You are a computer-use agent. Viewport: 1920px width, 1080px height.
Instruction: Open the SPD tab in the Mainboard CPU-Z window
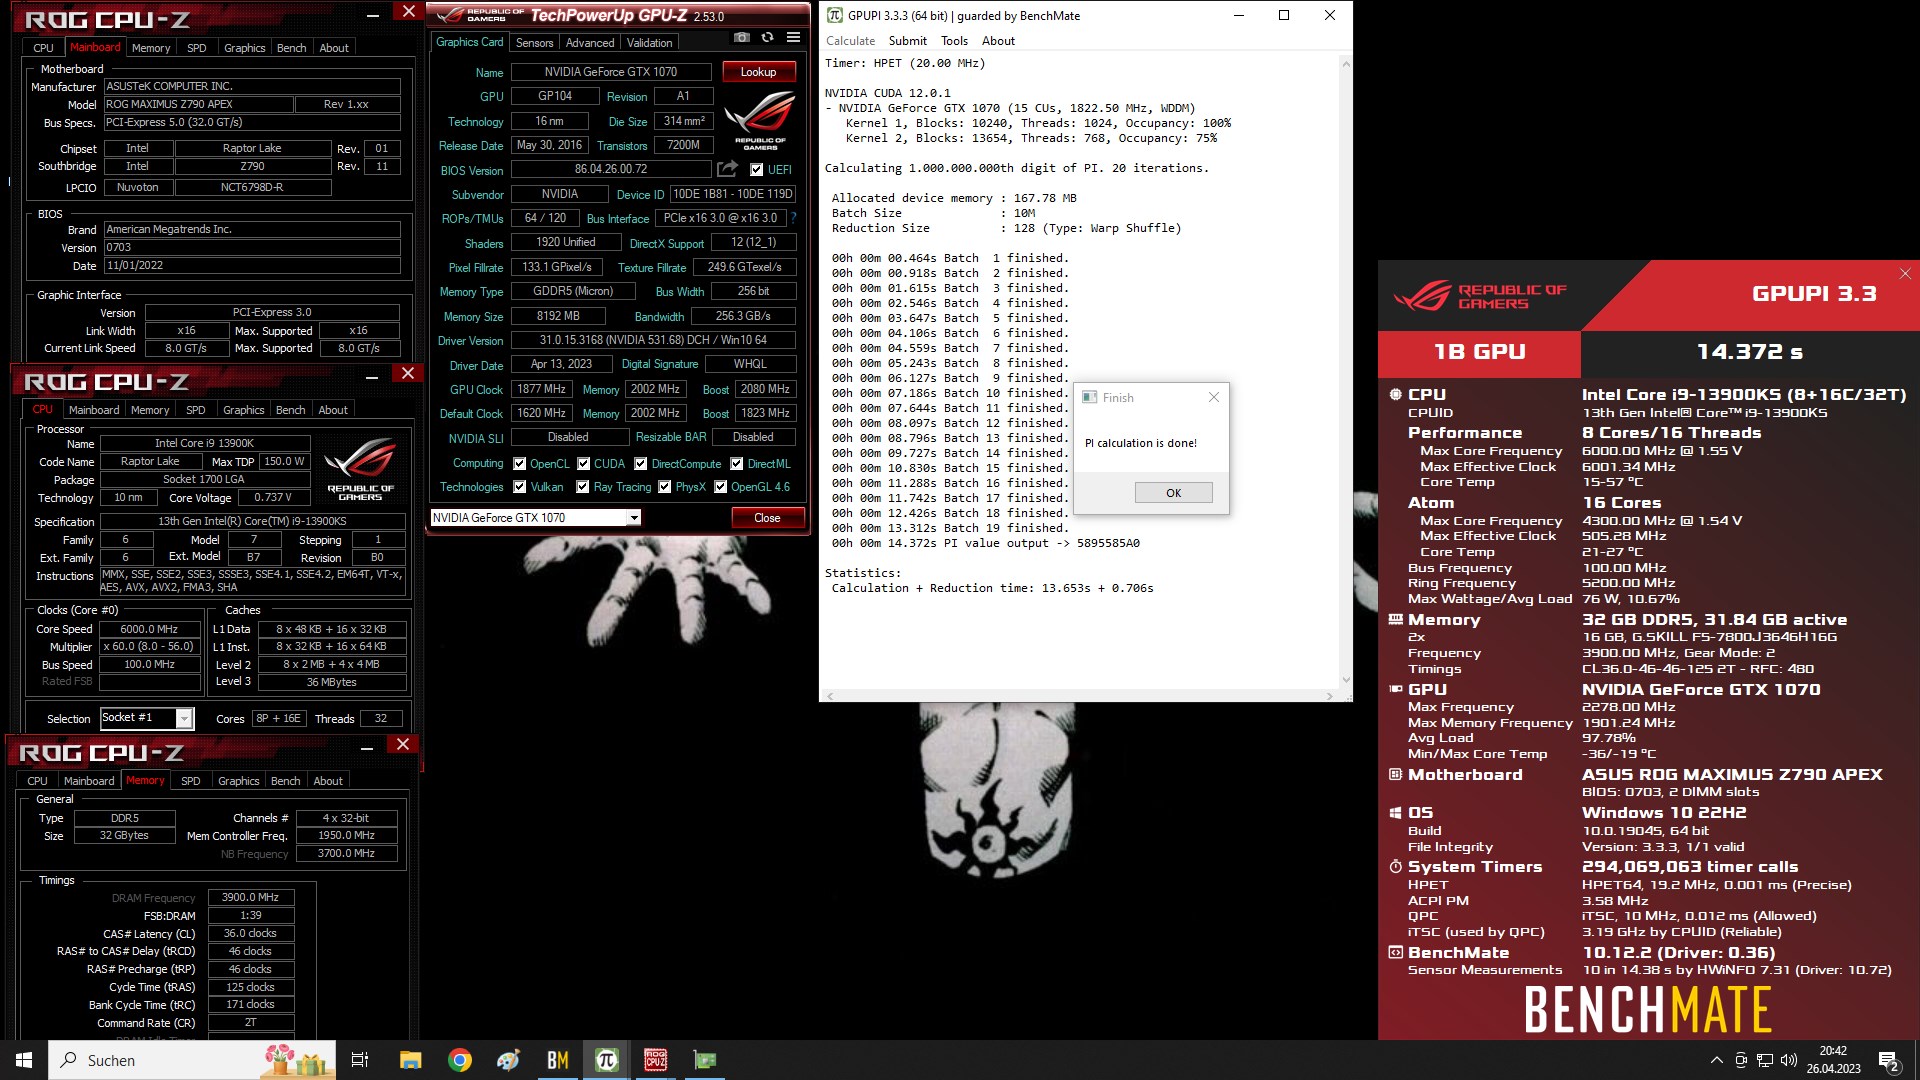197,48
